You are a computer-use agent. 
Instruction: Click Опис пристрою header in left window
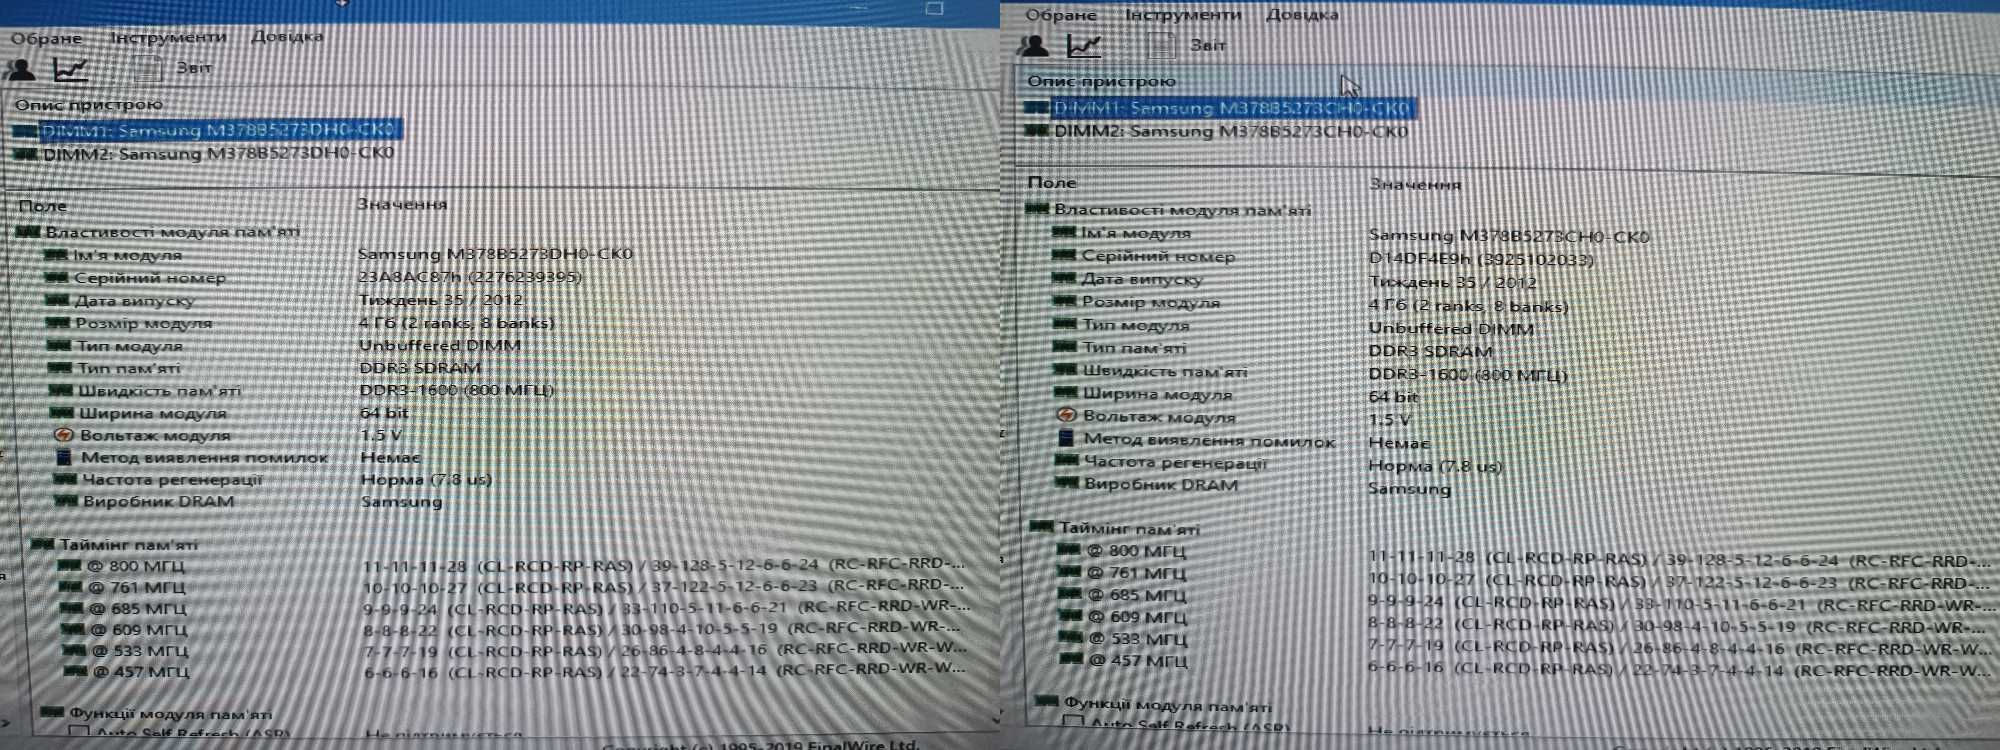pos(88,104)
